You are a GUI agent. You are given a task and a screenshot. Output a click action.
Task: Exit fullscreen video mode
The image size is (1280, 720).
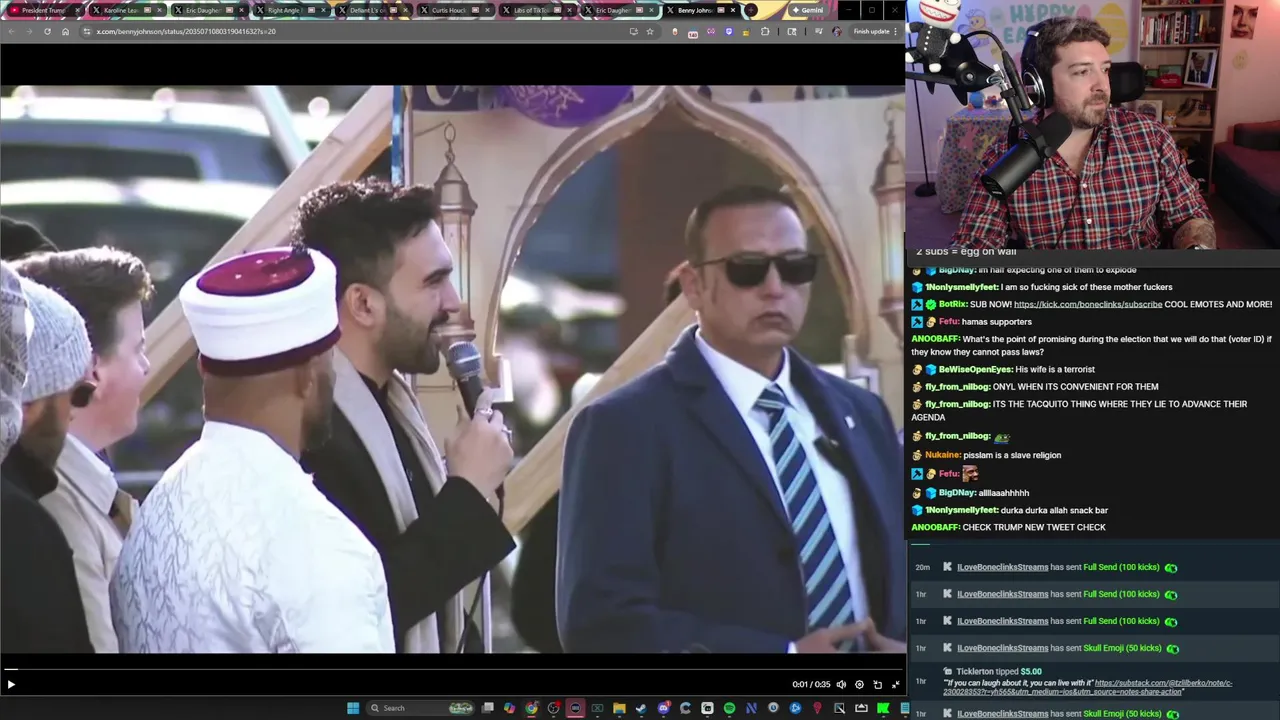[896, 685]
